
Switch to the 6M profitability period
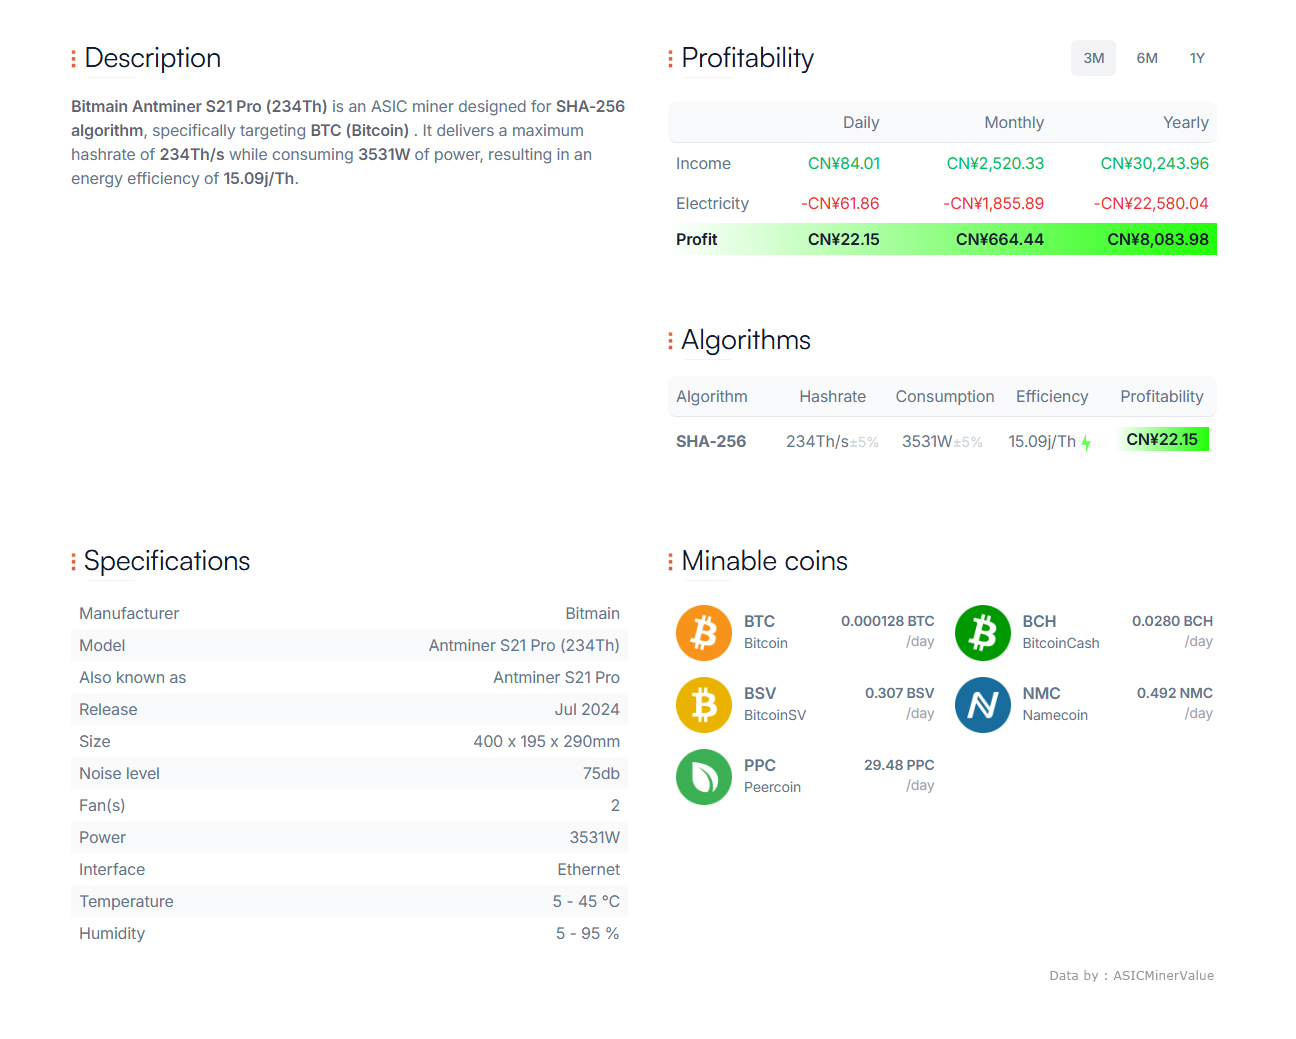pyautogui.click(x=1147, y=58)
